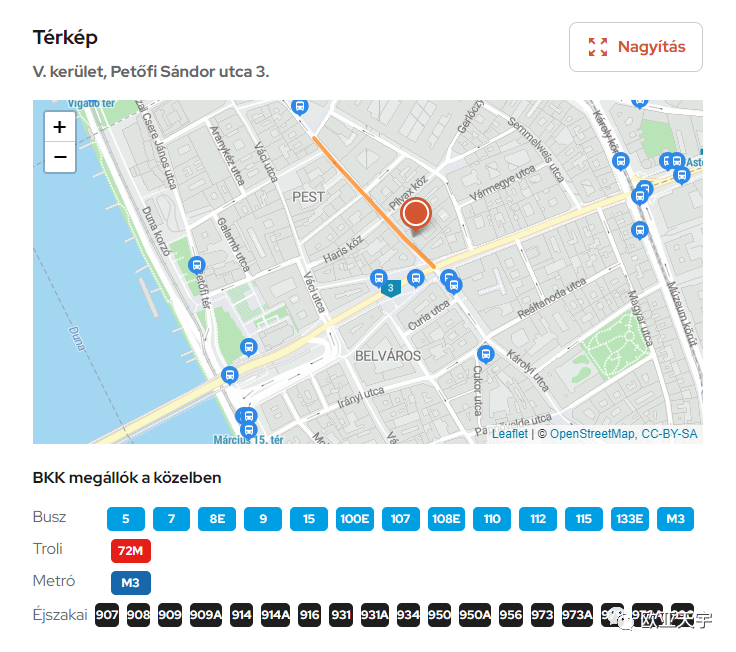Select bus line 100E badge
Viewport: 736px width, 652px height.
tap(354, 519)
